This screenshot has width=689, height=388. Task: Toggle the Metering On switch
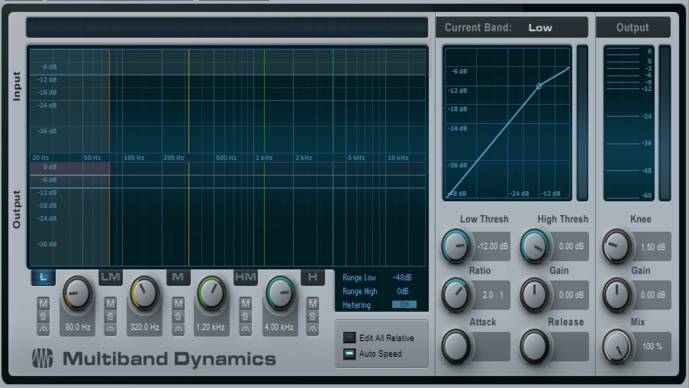tap(404, 305)
